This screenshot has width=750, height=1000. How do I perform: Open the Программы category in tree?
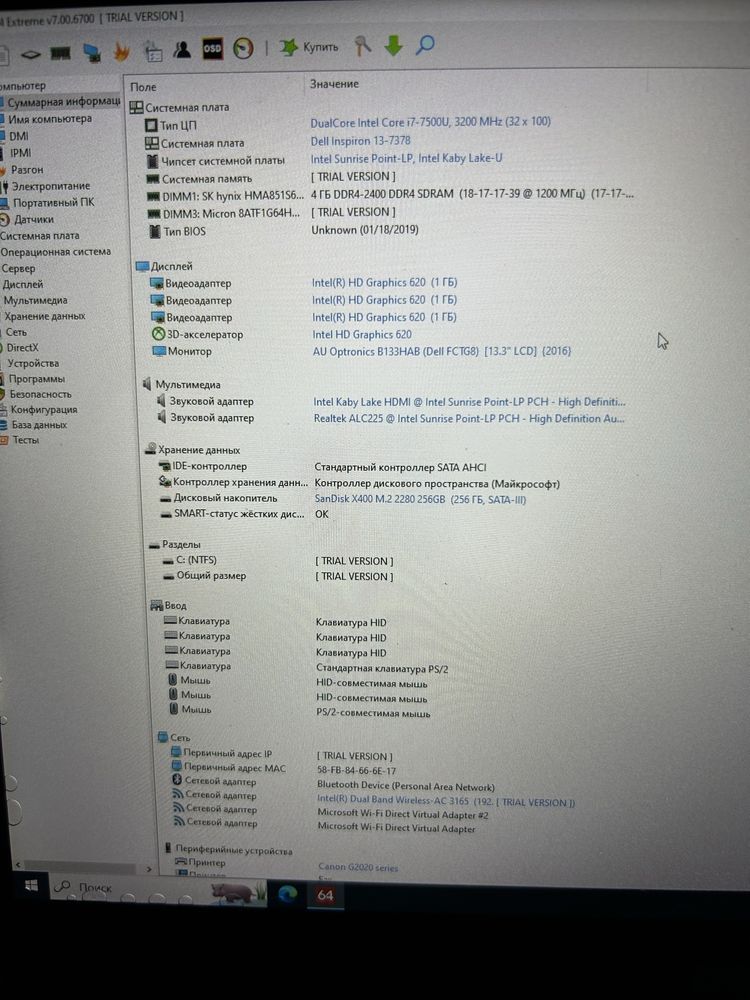click(x=37, y=379)
